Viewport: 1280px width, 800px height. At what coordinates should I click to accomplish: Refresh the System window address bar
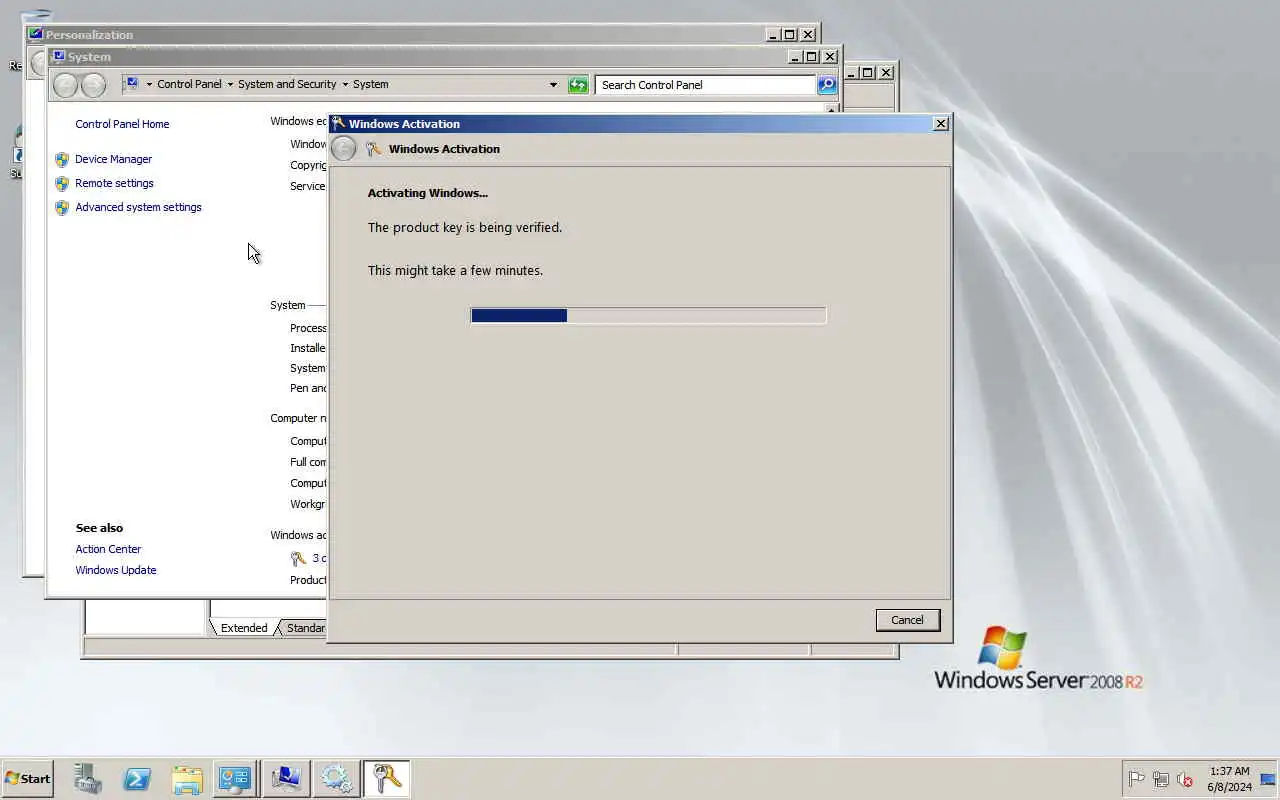click(578, 85)
